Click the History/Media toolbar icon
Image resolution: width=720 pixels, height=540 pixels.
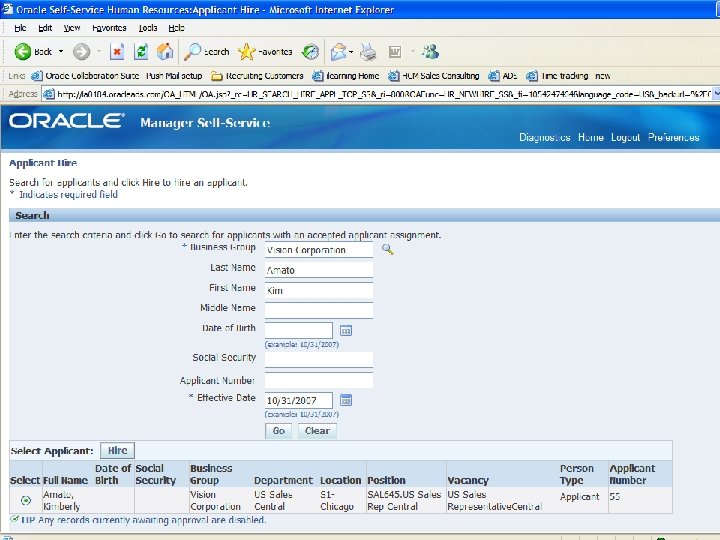pos(310,52)
